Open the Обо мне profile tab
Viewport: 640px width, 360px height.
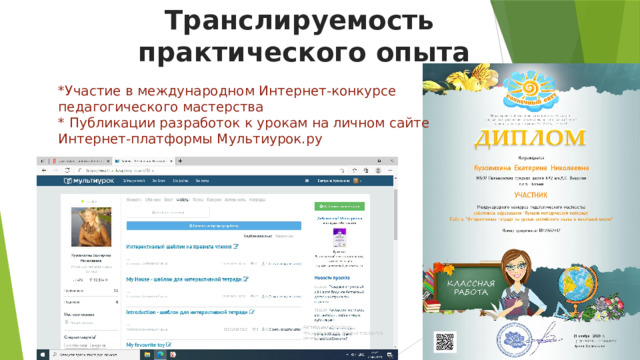click(x=153, y=200)
